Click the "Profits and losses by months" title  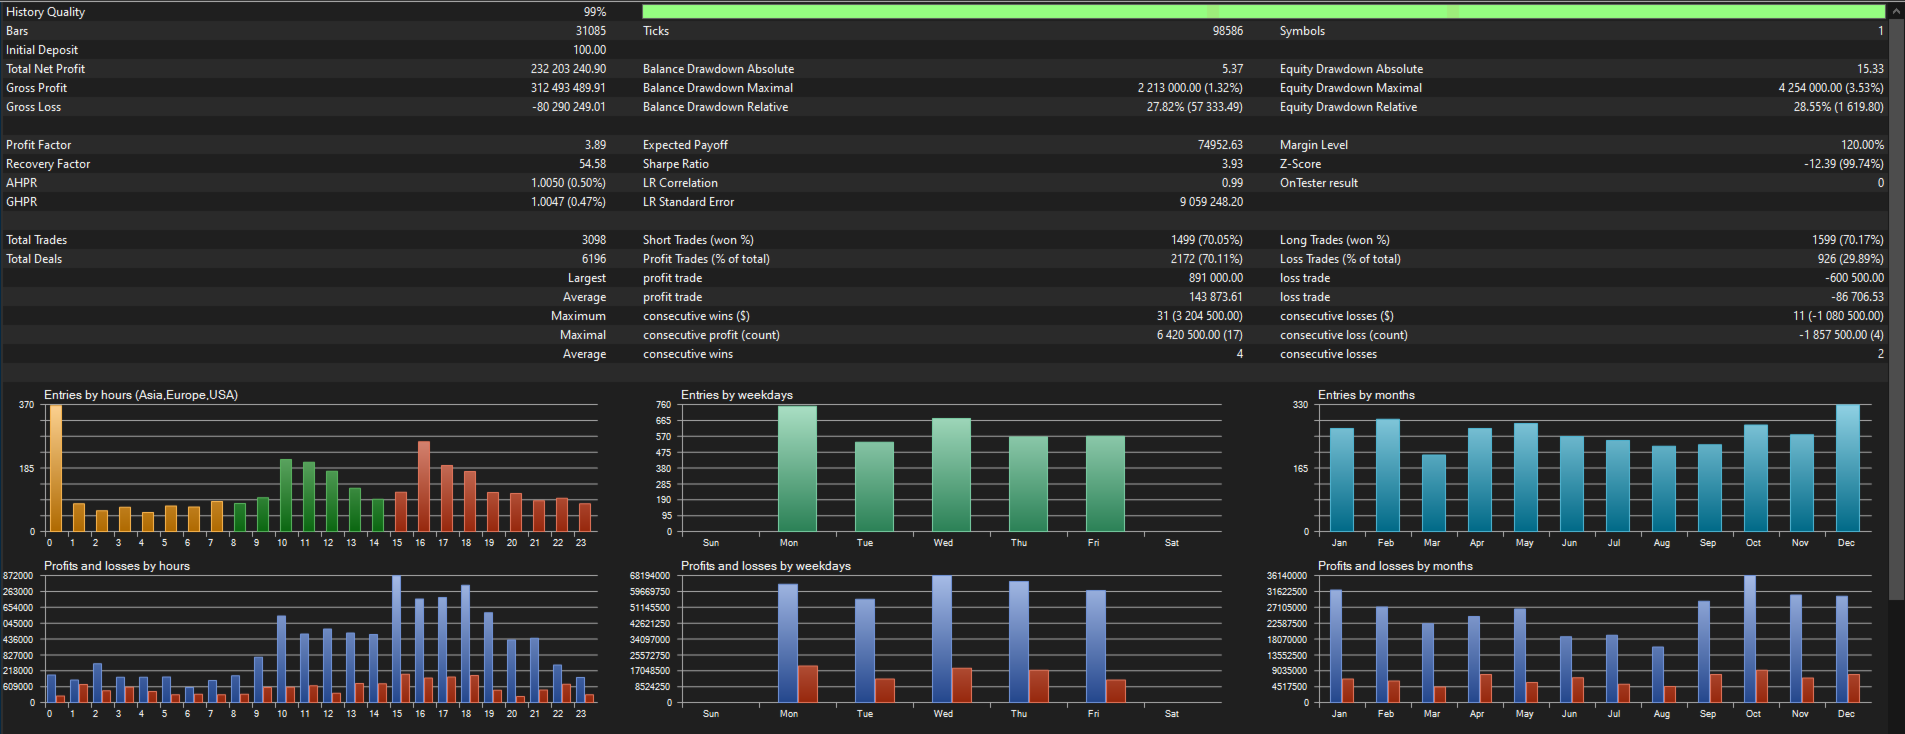point(1395,566)
